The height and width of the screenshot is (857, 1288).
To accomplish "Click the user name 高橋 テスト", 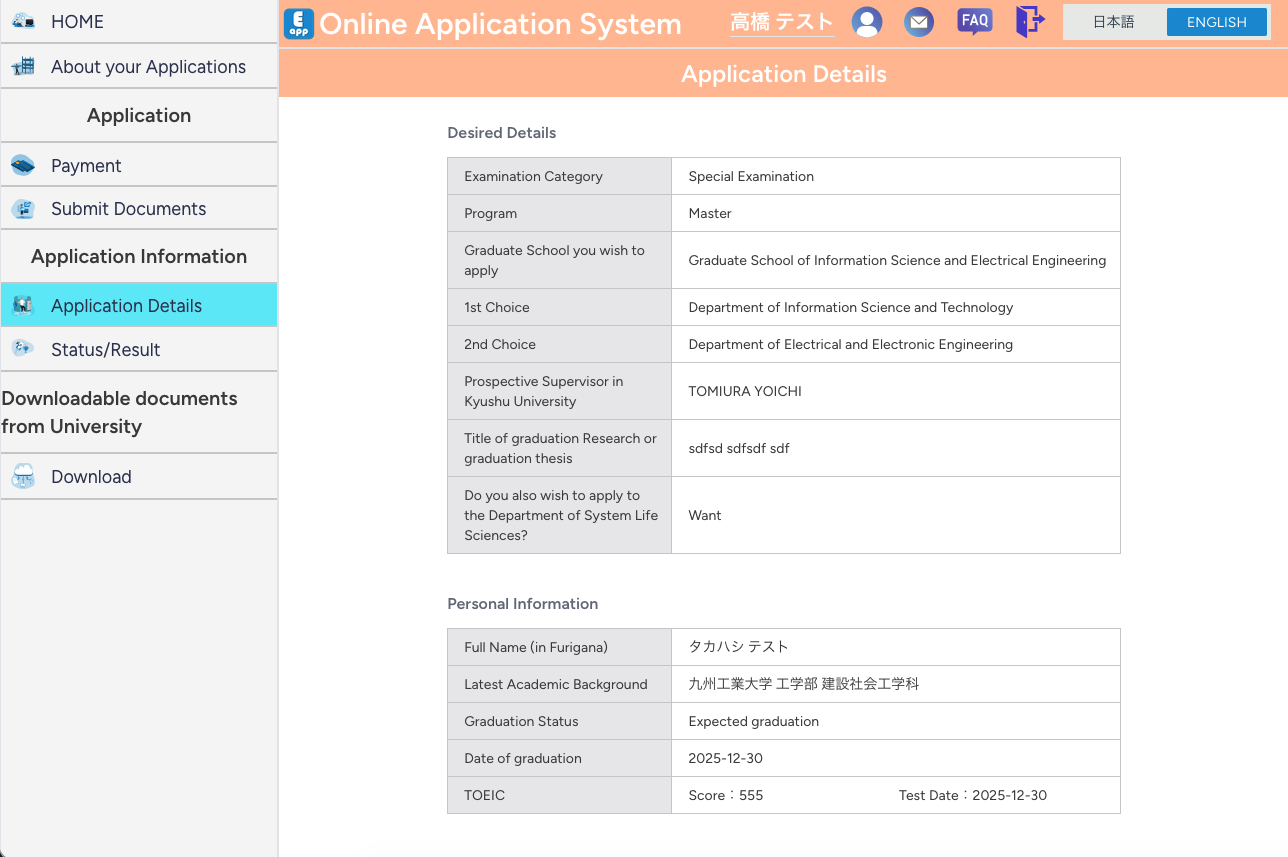I will 782,22.
